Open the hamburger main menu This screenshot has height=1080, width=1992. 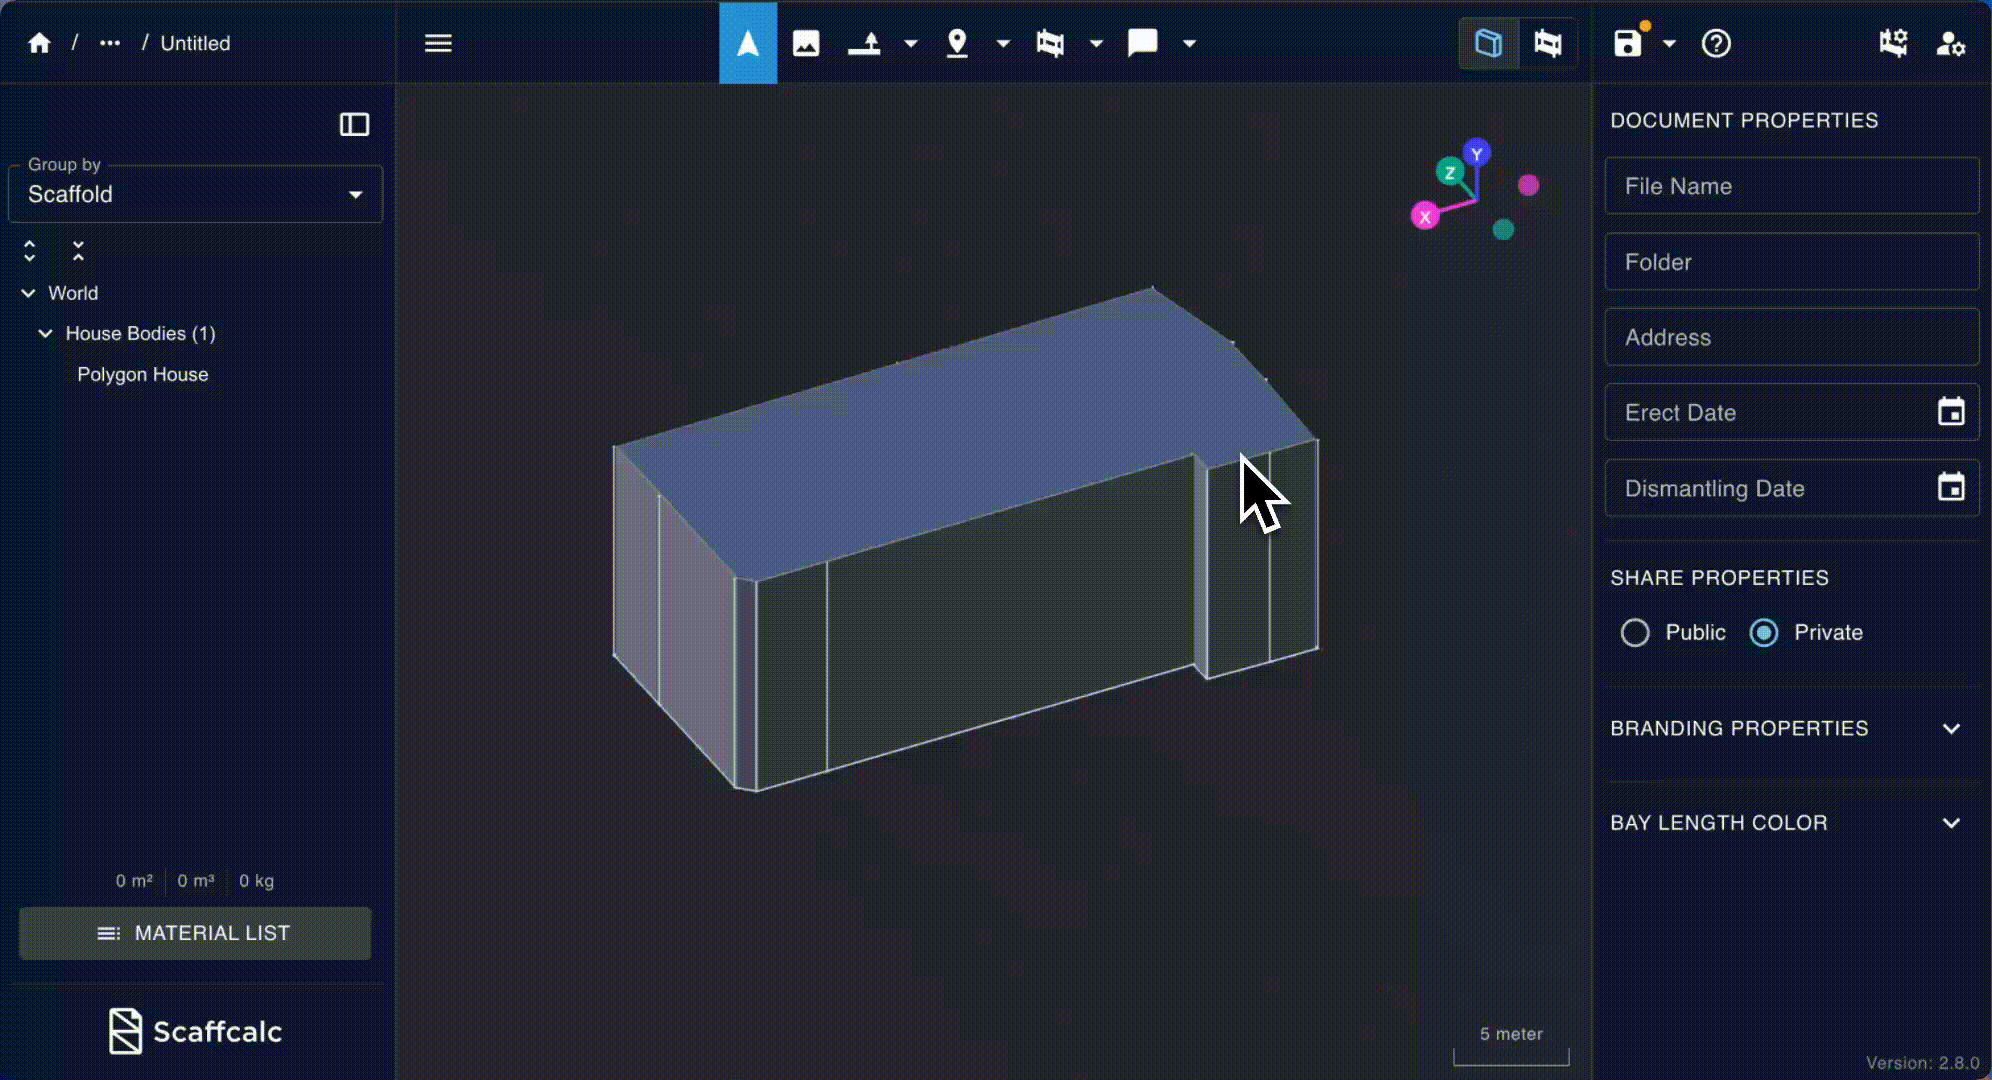[438, 43]
